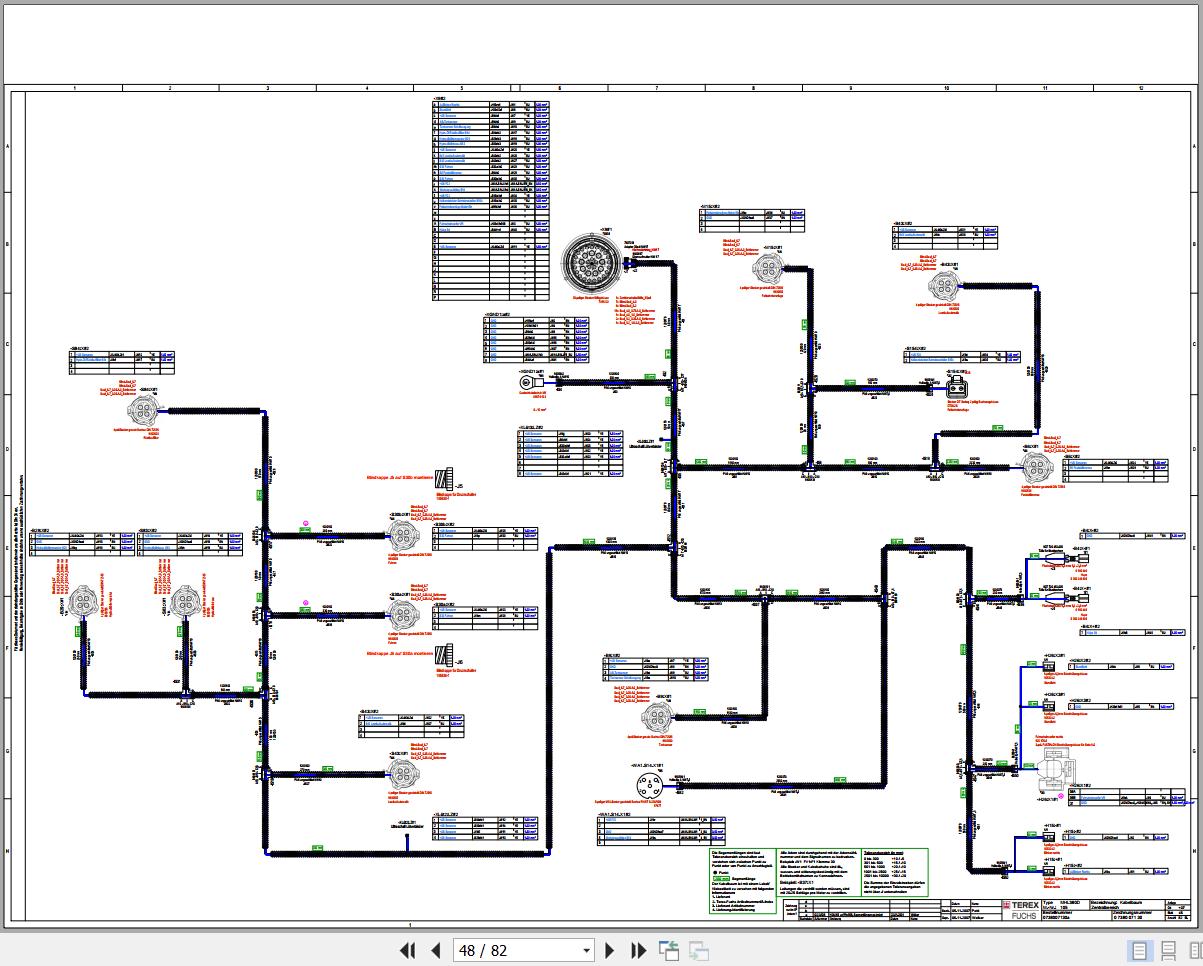Go to the first page

click(407, 950)
